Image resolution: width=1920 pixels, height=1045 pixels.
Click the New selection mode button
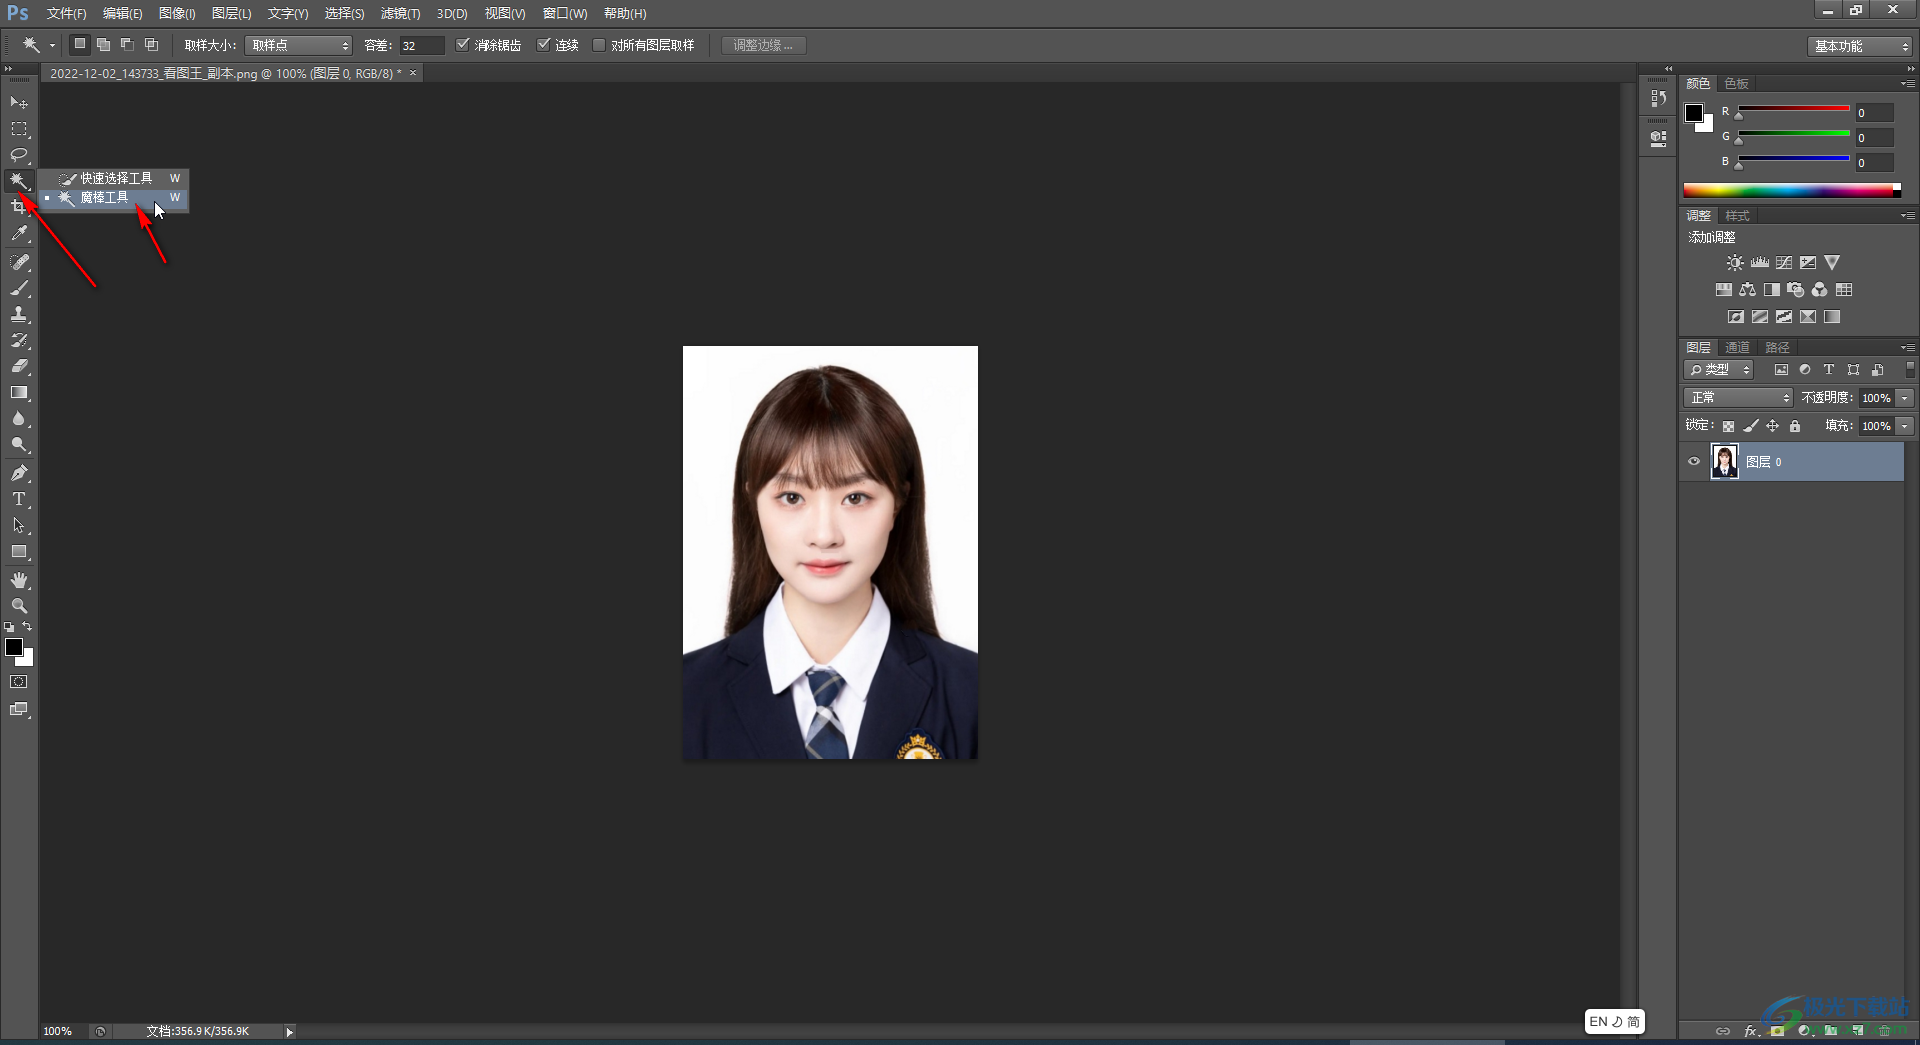(x=79, y=44)
